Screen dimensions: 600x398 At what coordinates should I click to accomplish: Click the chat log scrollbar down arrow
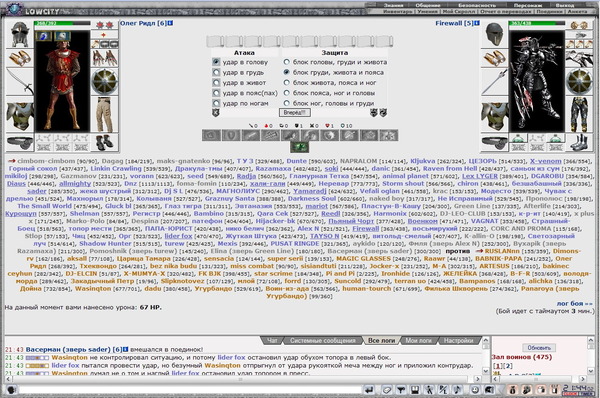click(x=485, y=371)
